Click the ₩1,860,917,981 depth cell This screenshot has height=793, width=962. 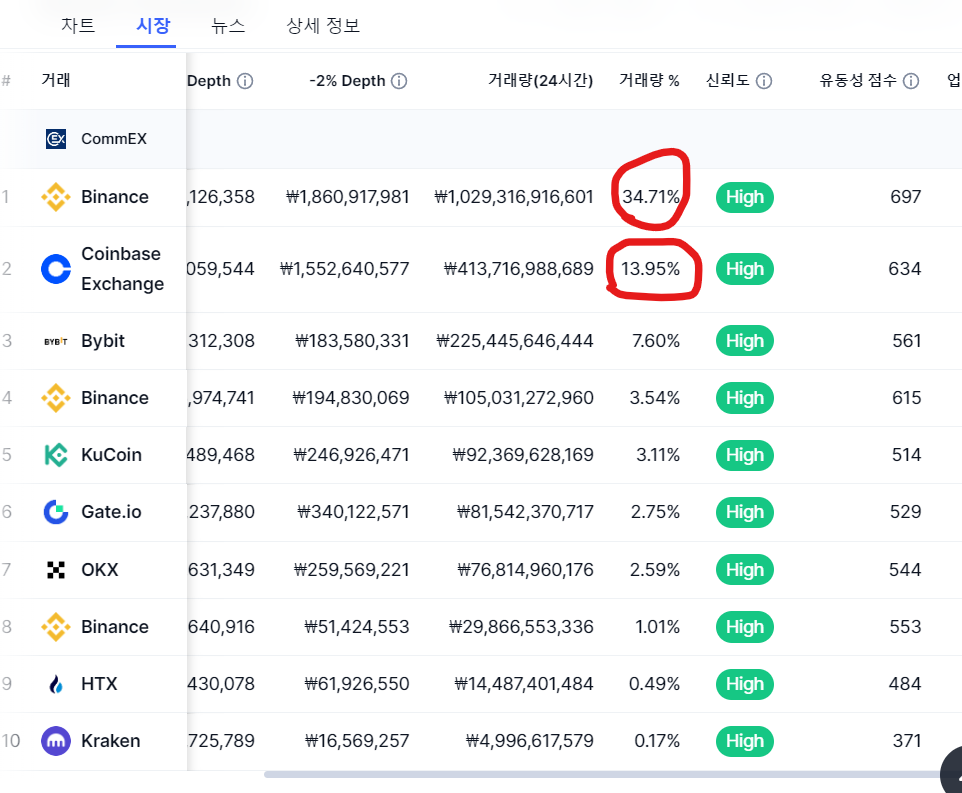coord(348,197)
